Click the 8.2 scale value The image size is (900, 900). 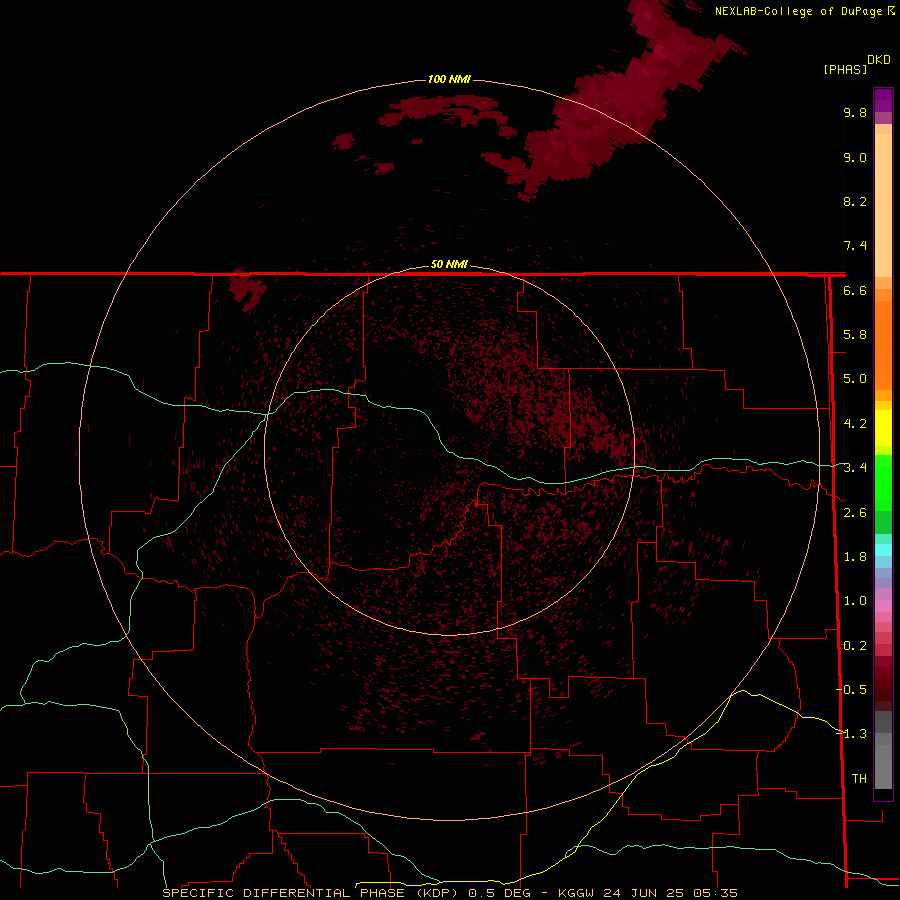[x=855, y=201]
